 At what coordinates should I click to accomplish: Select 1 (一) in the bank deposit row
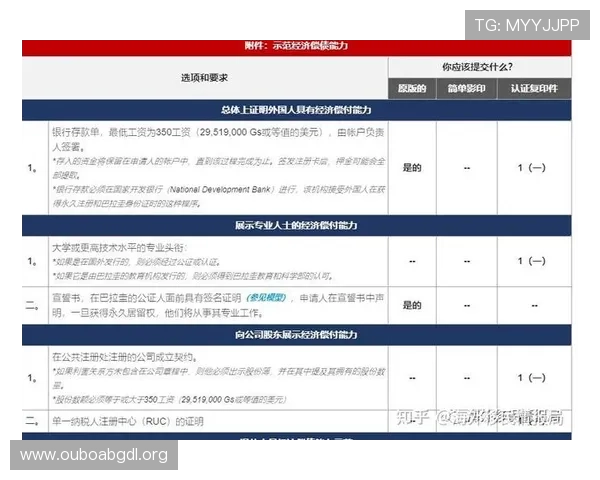[532, 168]
